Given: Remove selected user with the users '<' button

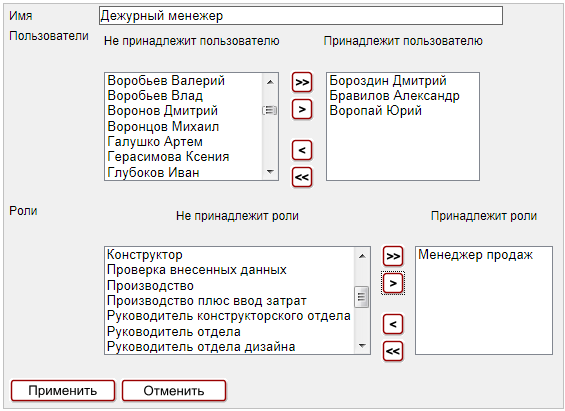Looking at the screenshot, I should 302,150.
